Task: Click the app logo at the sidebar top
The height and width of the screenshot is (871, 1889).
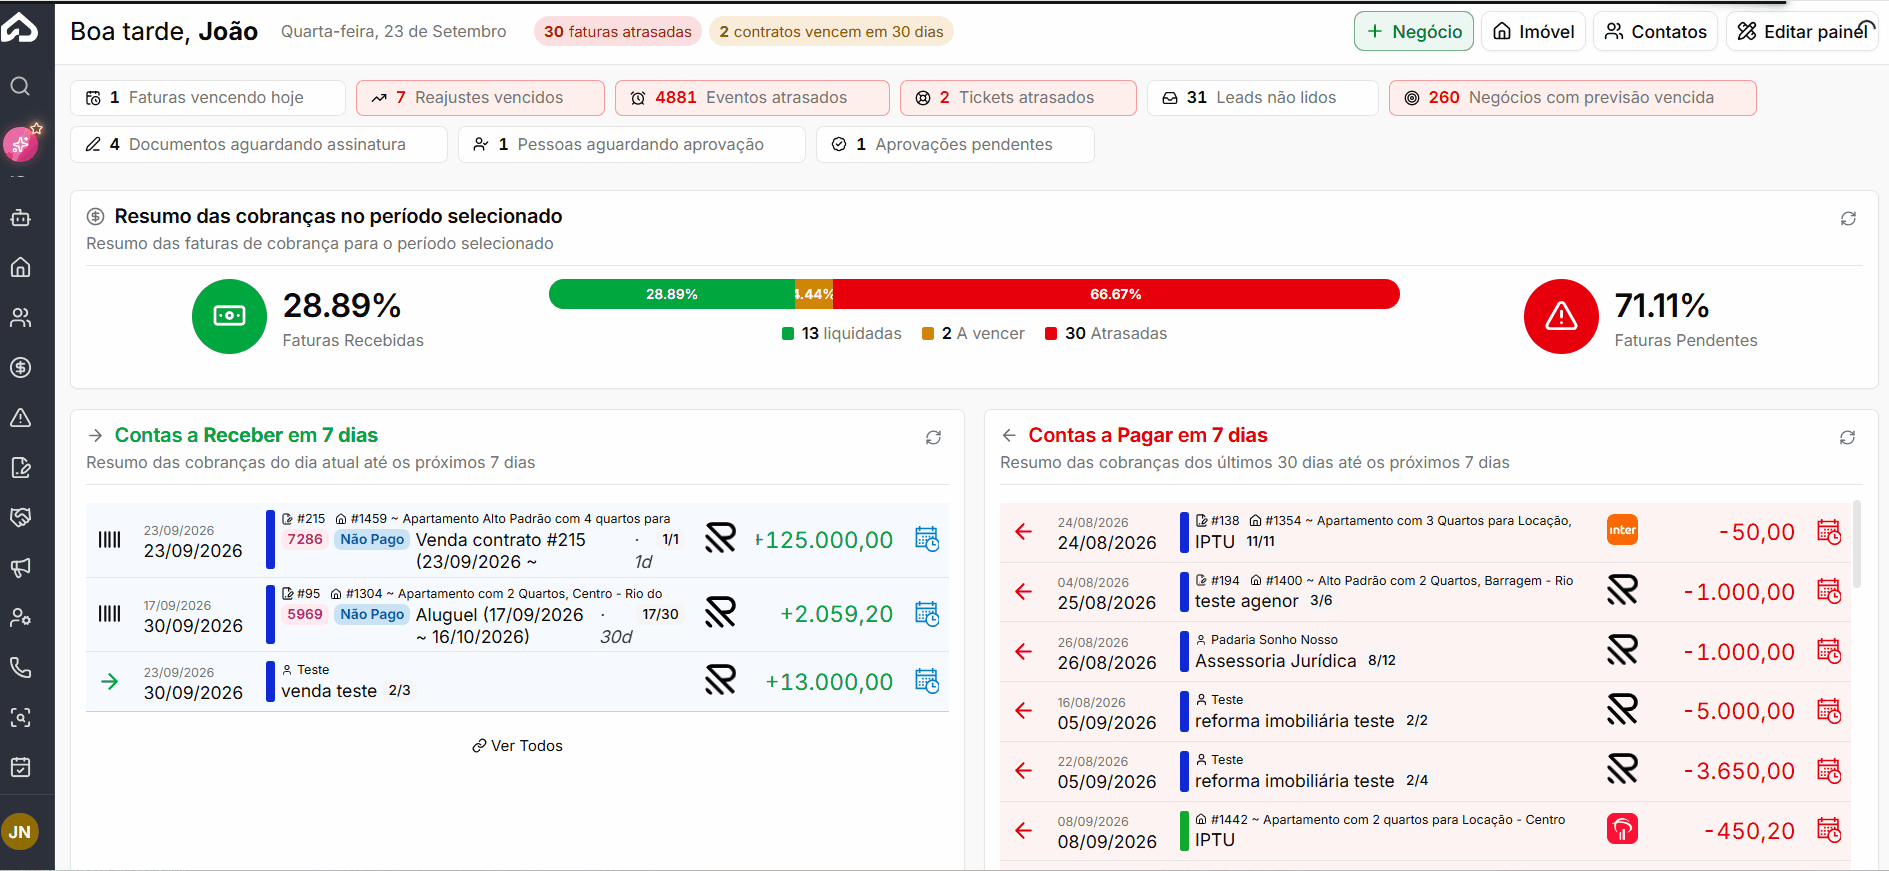Action: pos(19,27)
